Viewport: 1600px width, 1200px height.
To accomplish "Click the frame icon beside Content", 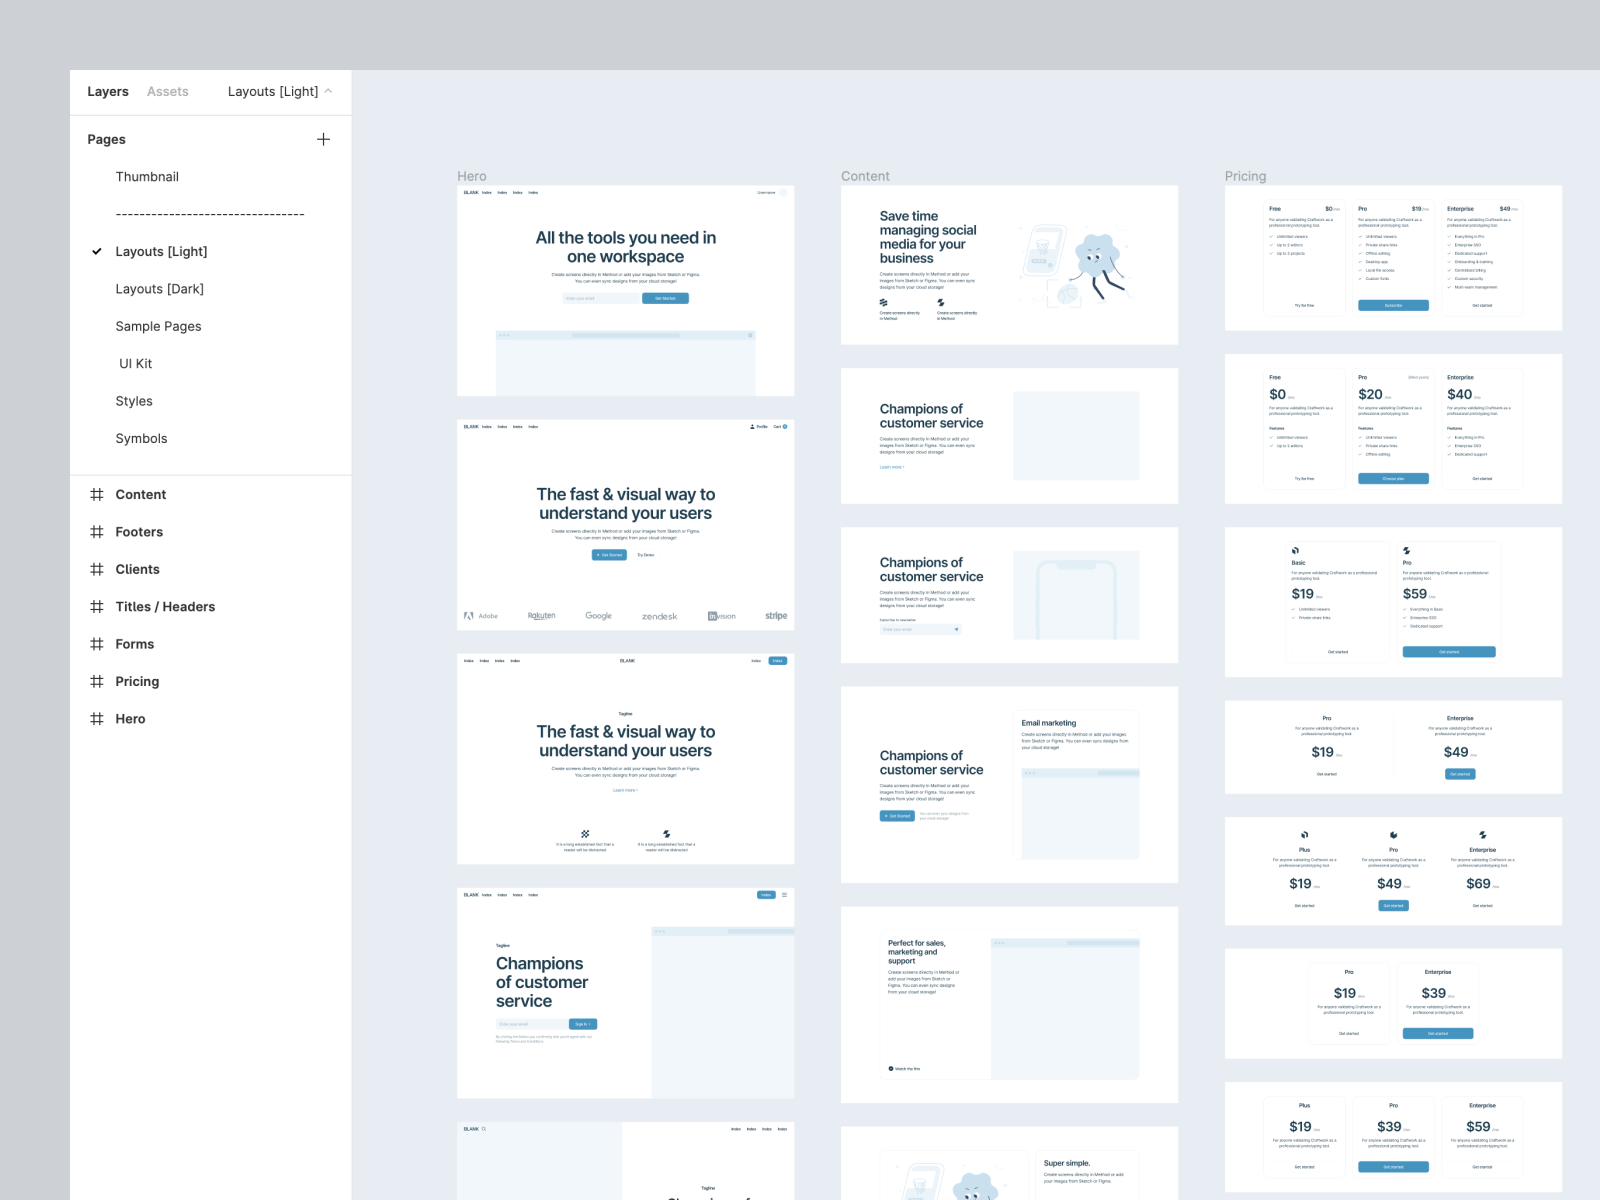I will [98, 494].
